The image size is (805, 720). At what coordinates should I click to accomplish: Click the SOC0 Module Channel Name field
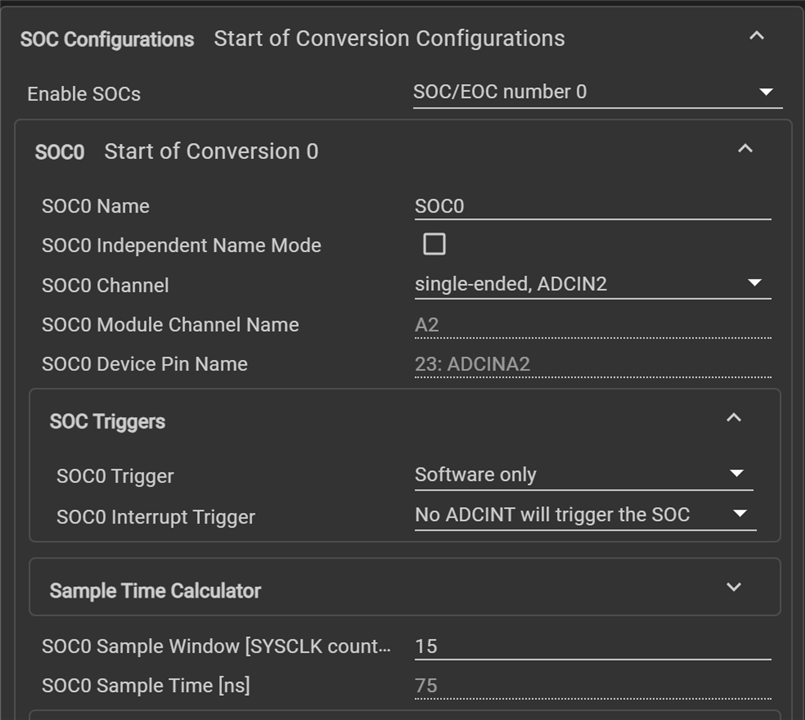(x=593, y=325)
